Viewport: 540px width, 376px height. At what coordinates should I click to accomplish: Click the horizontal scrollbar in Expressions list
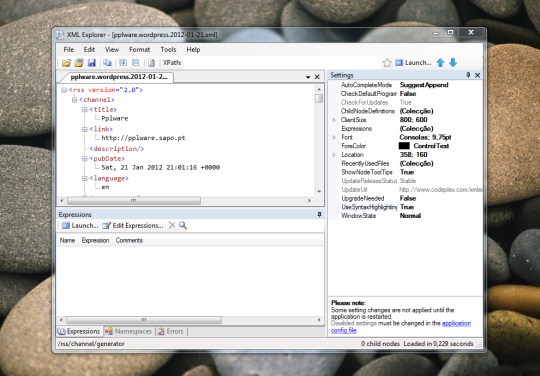(x=144, y=320)
